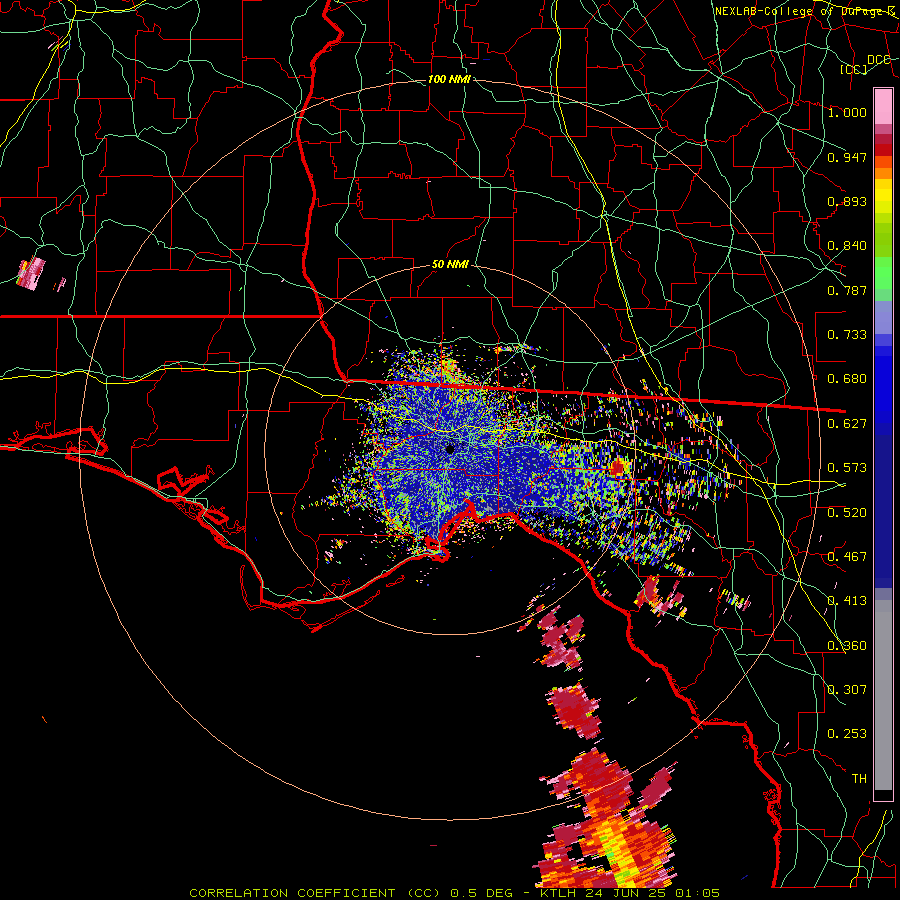Select the 0.520 legend value
Screen dimensions: 900x900
coord(847,513)
